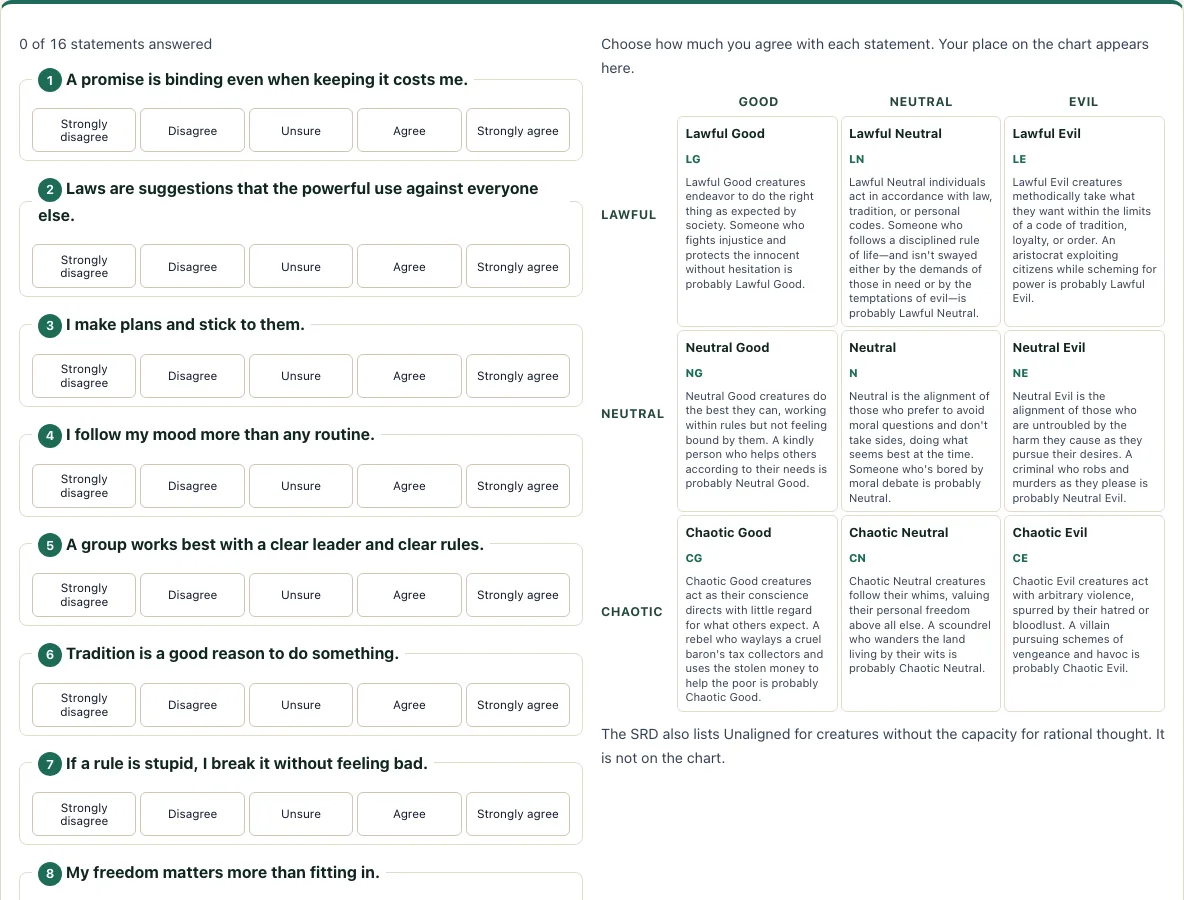Select Strongly agree for statement 5 about groups
The image size is (1184, 900).
[x=517, y=594]
